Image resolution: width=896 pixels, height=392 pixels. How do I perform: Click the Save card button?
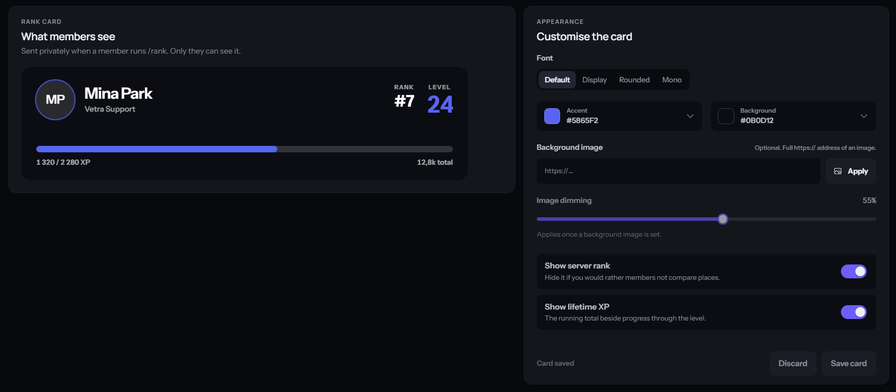(x=849, y=363)
